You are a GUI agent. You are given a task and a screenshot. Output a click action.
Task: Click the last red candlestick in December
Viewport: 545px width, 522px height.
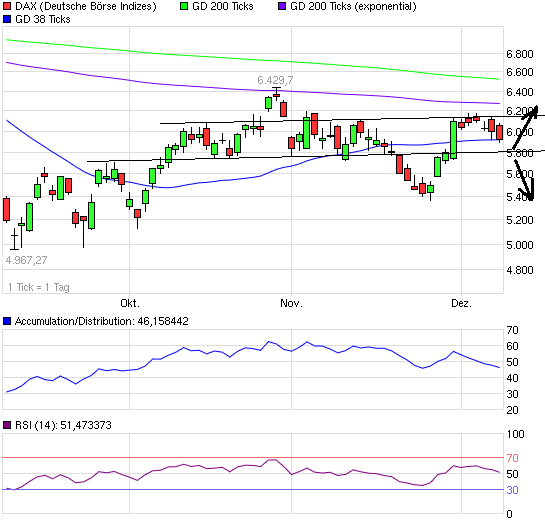point(499,132)
